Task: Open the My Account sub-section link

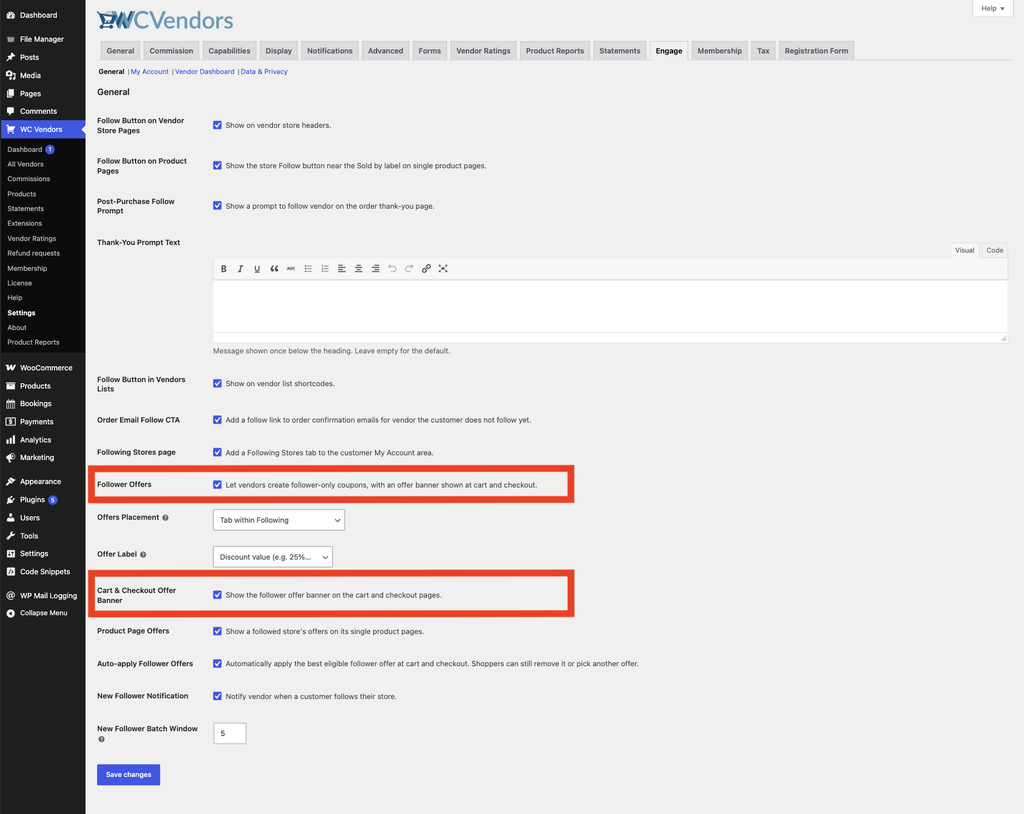Action: click(150, 72)
